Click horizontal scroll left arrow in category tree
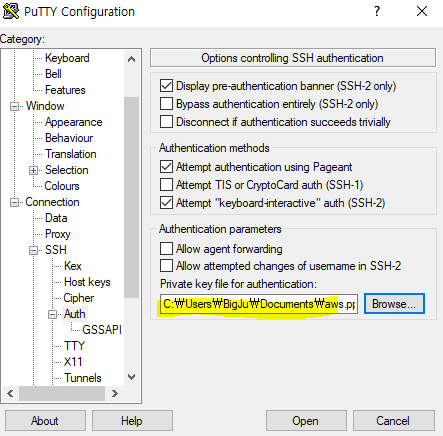 pyautogui.click(x=10, y=393)
